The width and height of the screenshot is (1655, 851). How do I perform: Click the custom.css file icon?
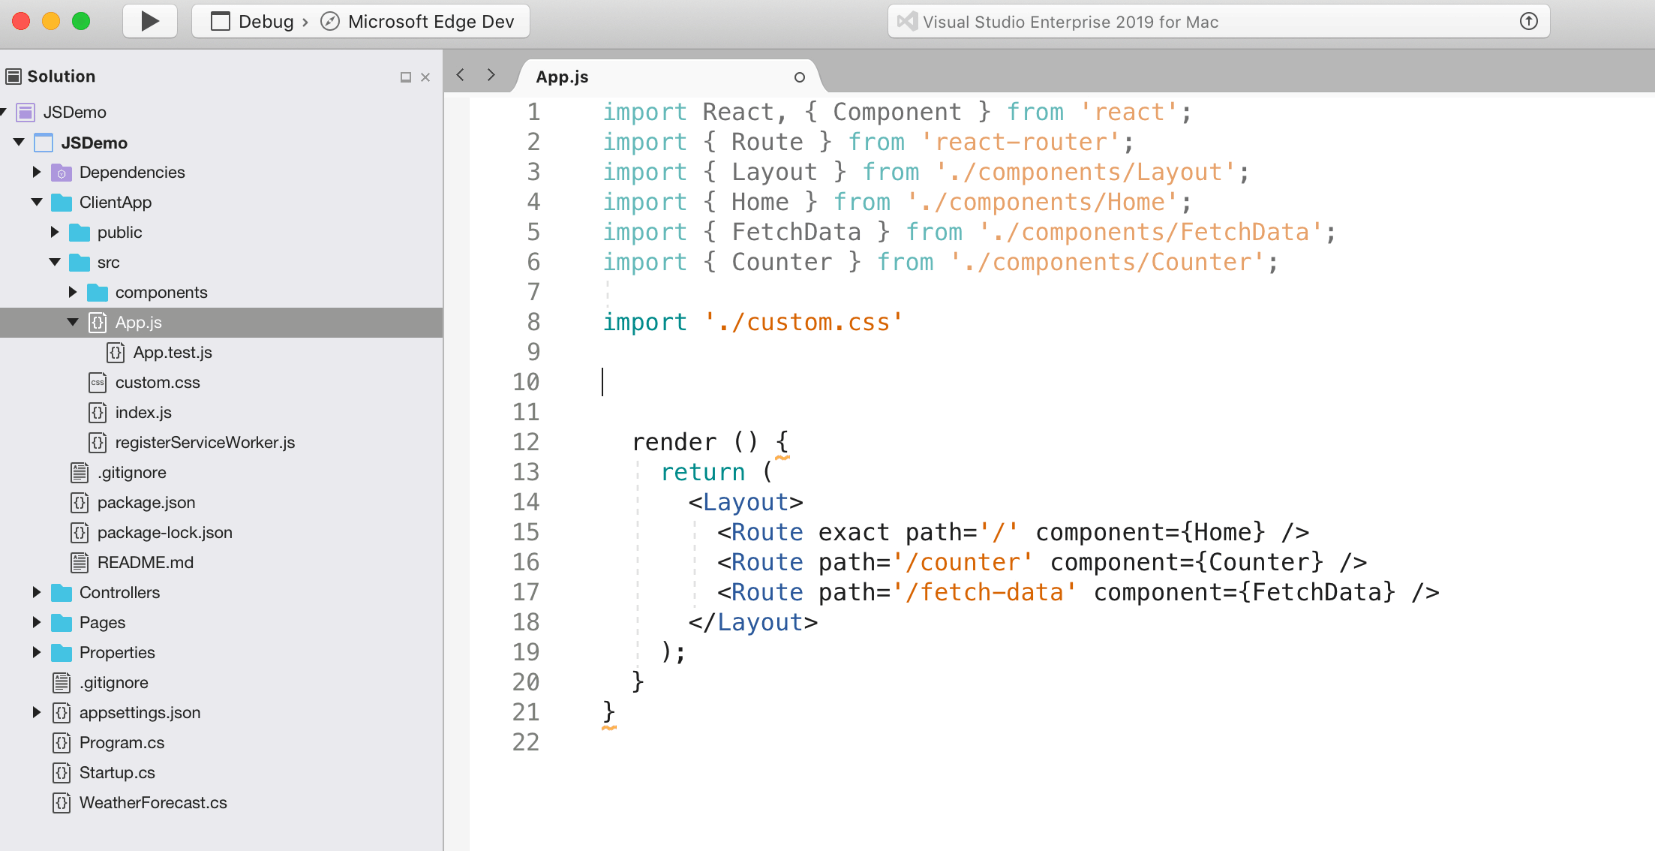point(97,382)
